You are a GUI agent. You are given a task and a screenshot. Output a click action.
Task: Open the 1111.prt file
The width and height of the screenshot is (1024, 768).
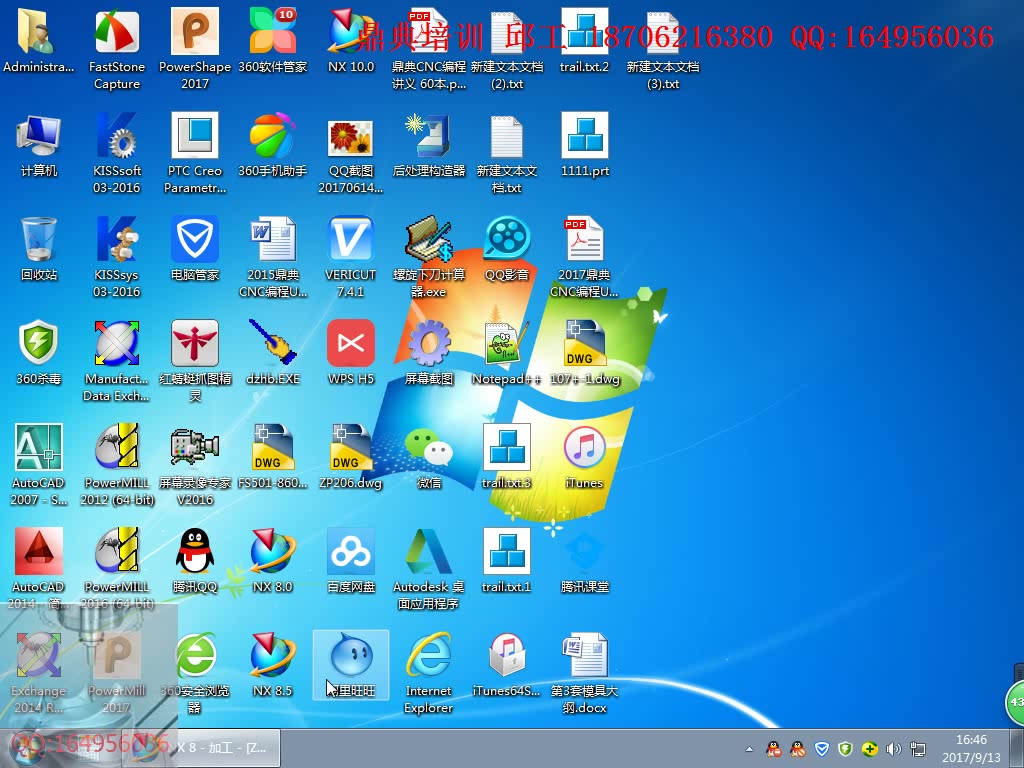point(584,144)
